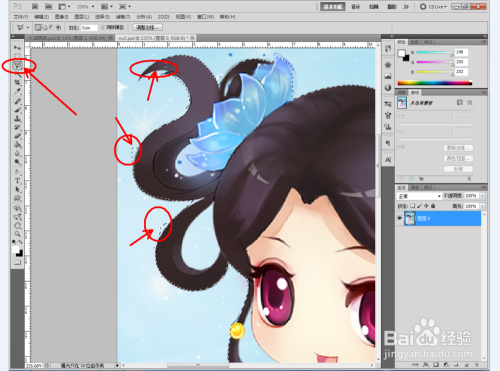Image resolution: width=500 pixels, height=371 pixels.
Task: Select the Zoom magnifier tool
Action: (x=17, y=234)
